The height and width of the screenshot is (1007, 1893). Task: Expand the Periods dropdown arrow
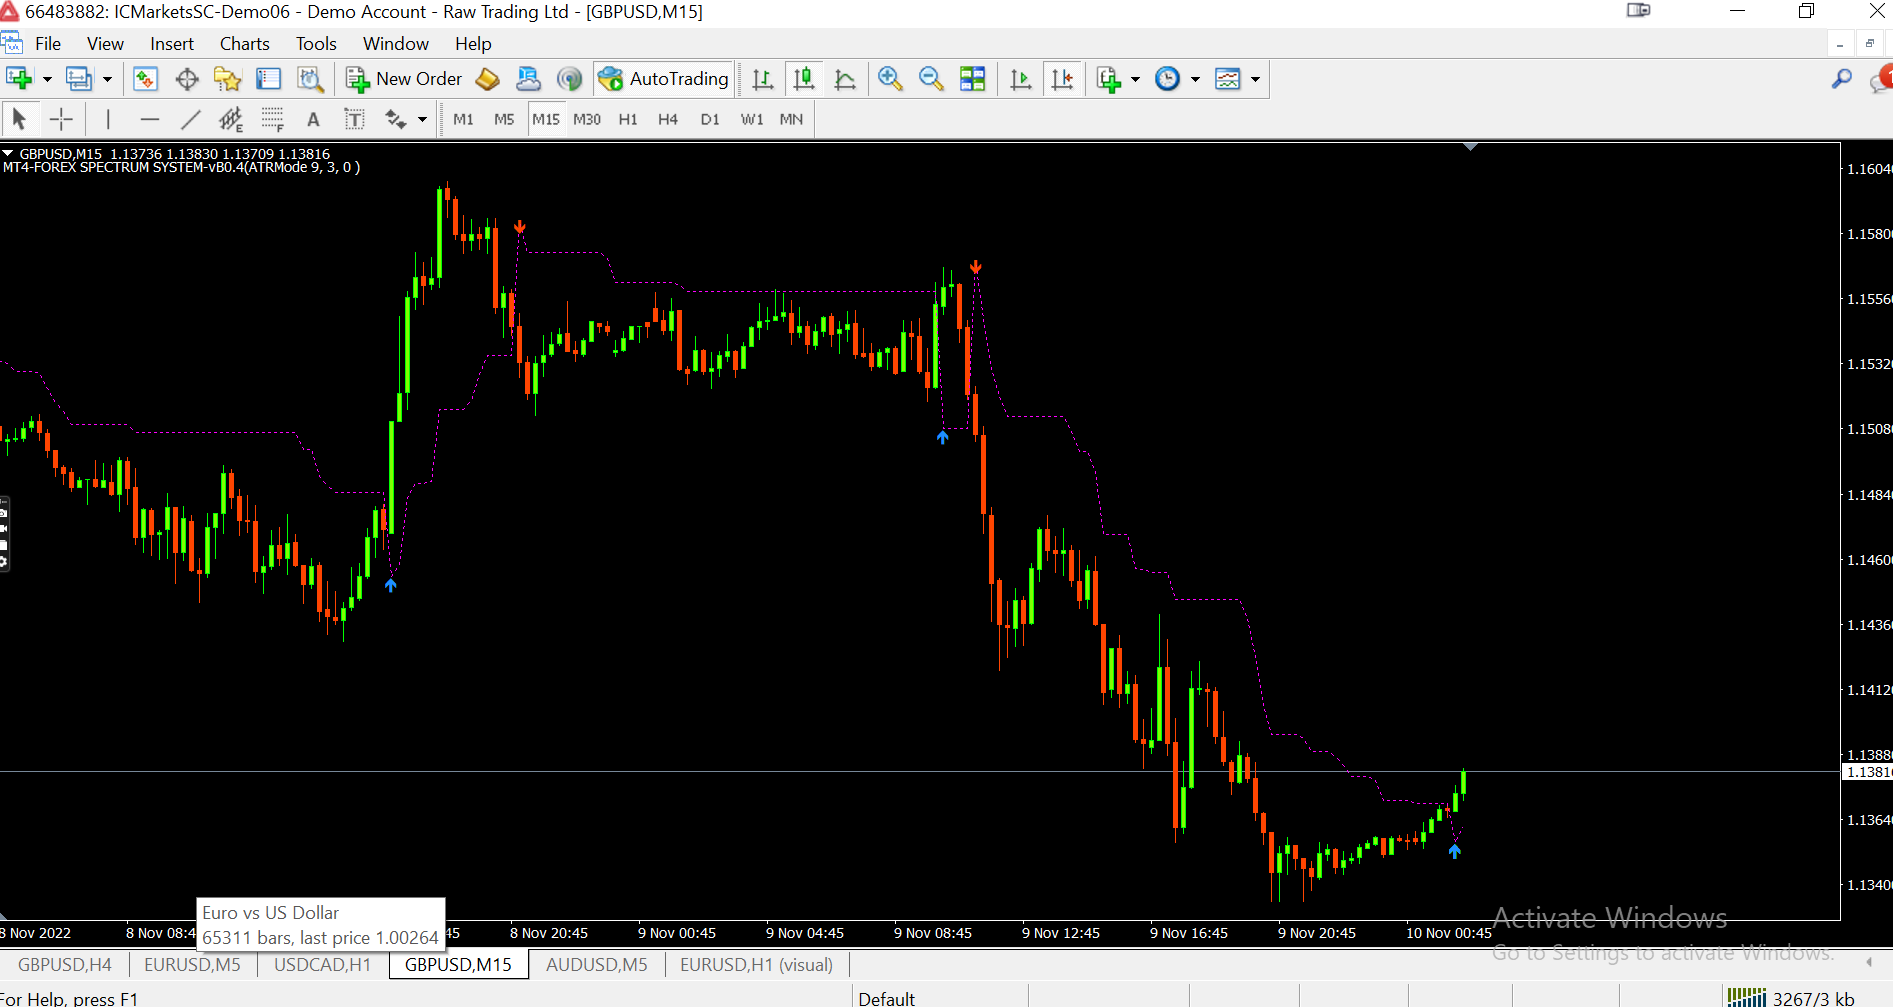click(1195, 79)
